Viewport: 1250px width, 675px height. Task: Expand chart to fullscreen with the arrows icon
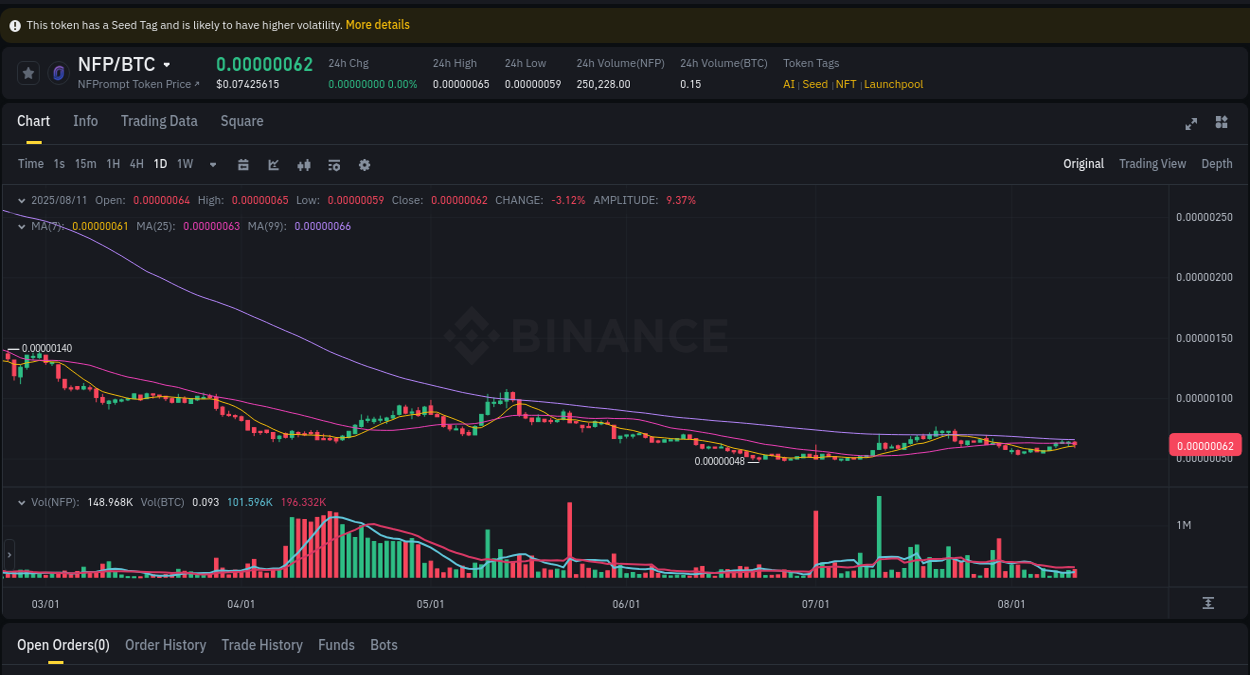(1191, 124)
